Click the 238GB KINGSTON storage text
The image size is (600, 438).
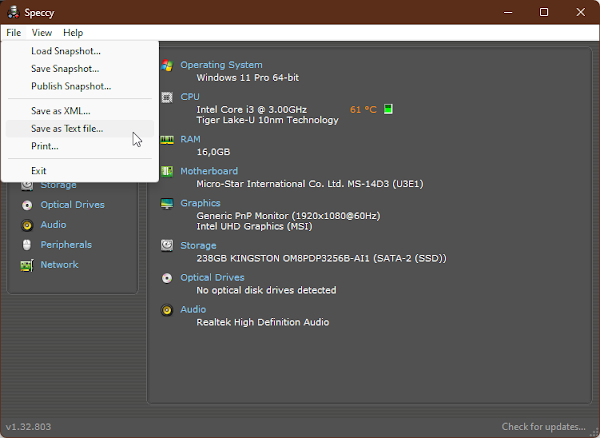321,259
